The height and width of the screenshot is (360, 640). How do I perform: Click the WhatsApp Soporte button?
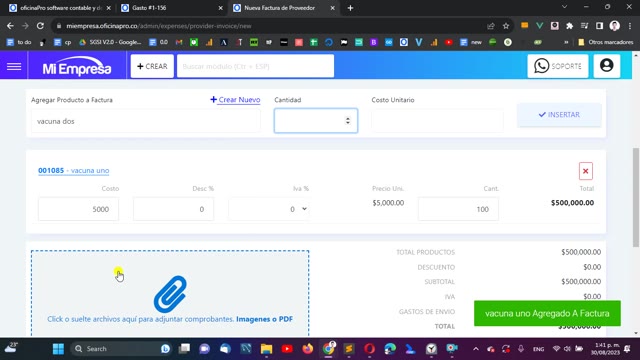point(558,66)
